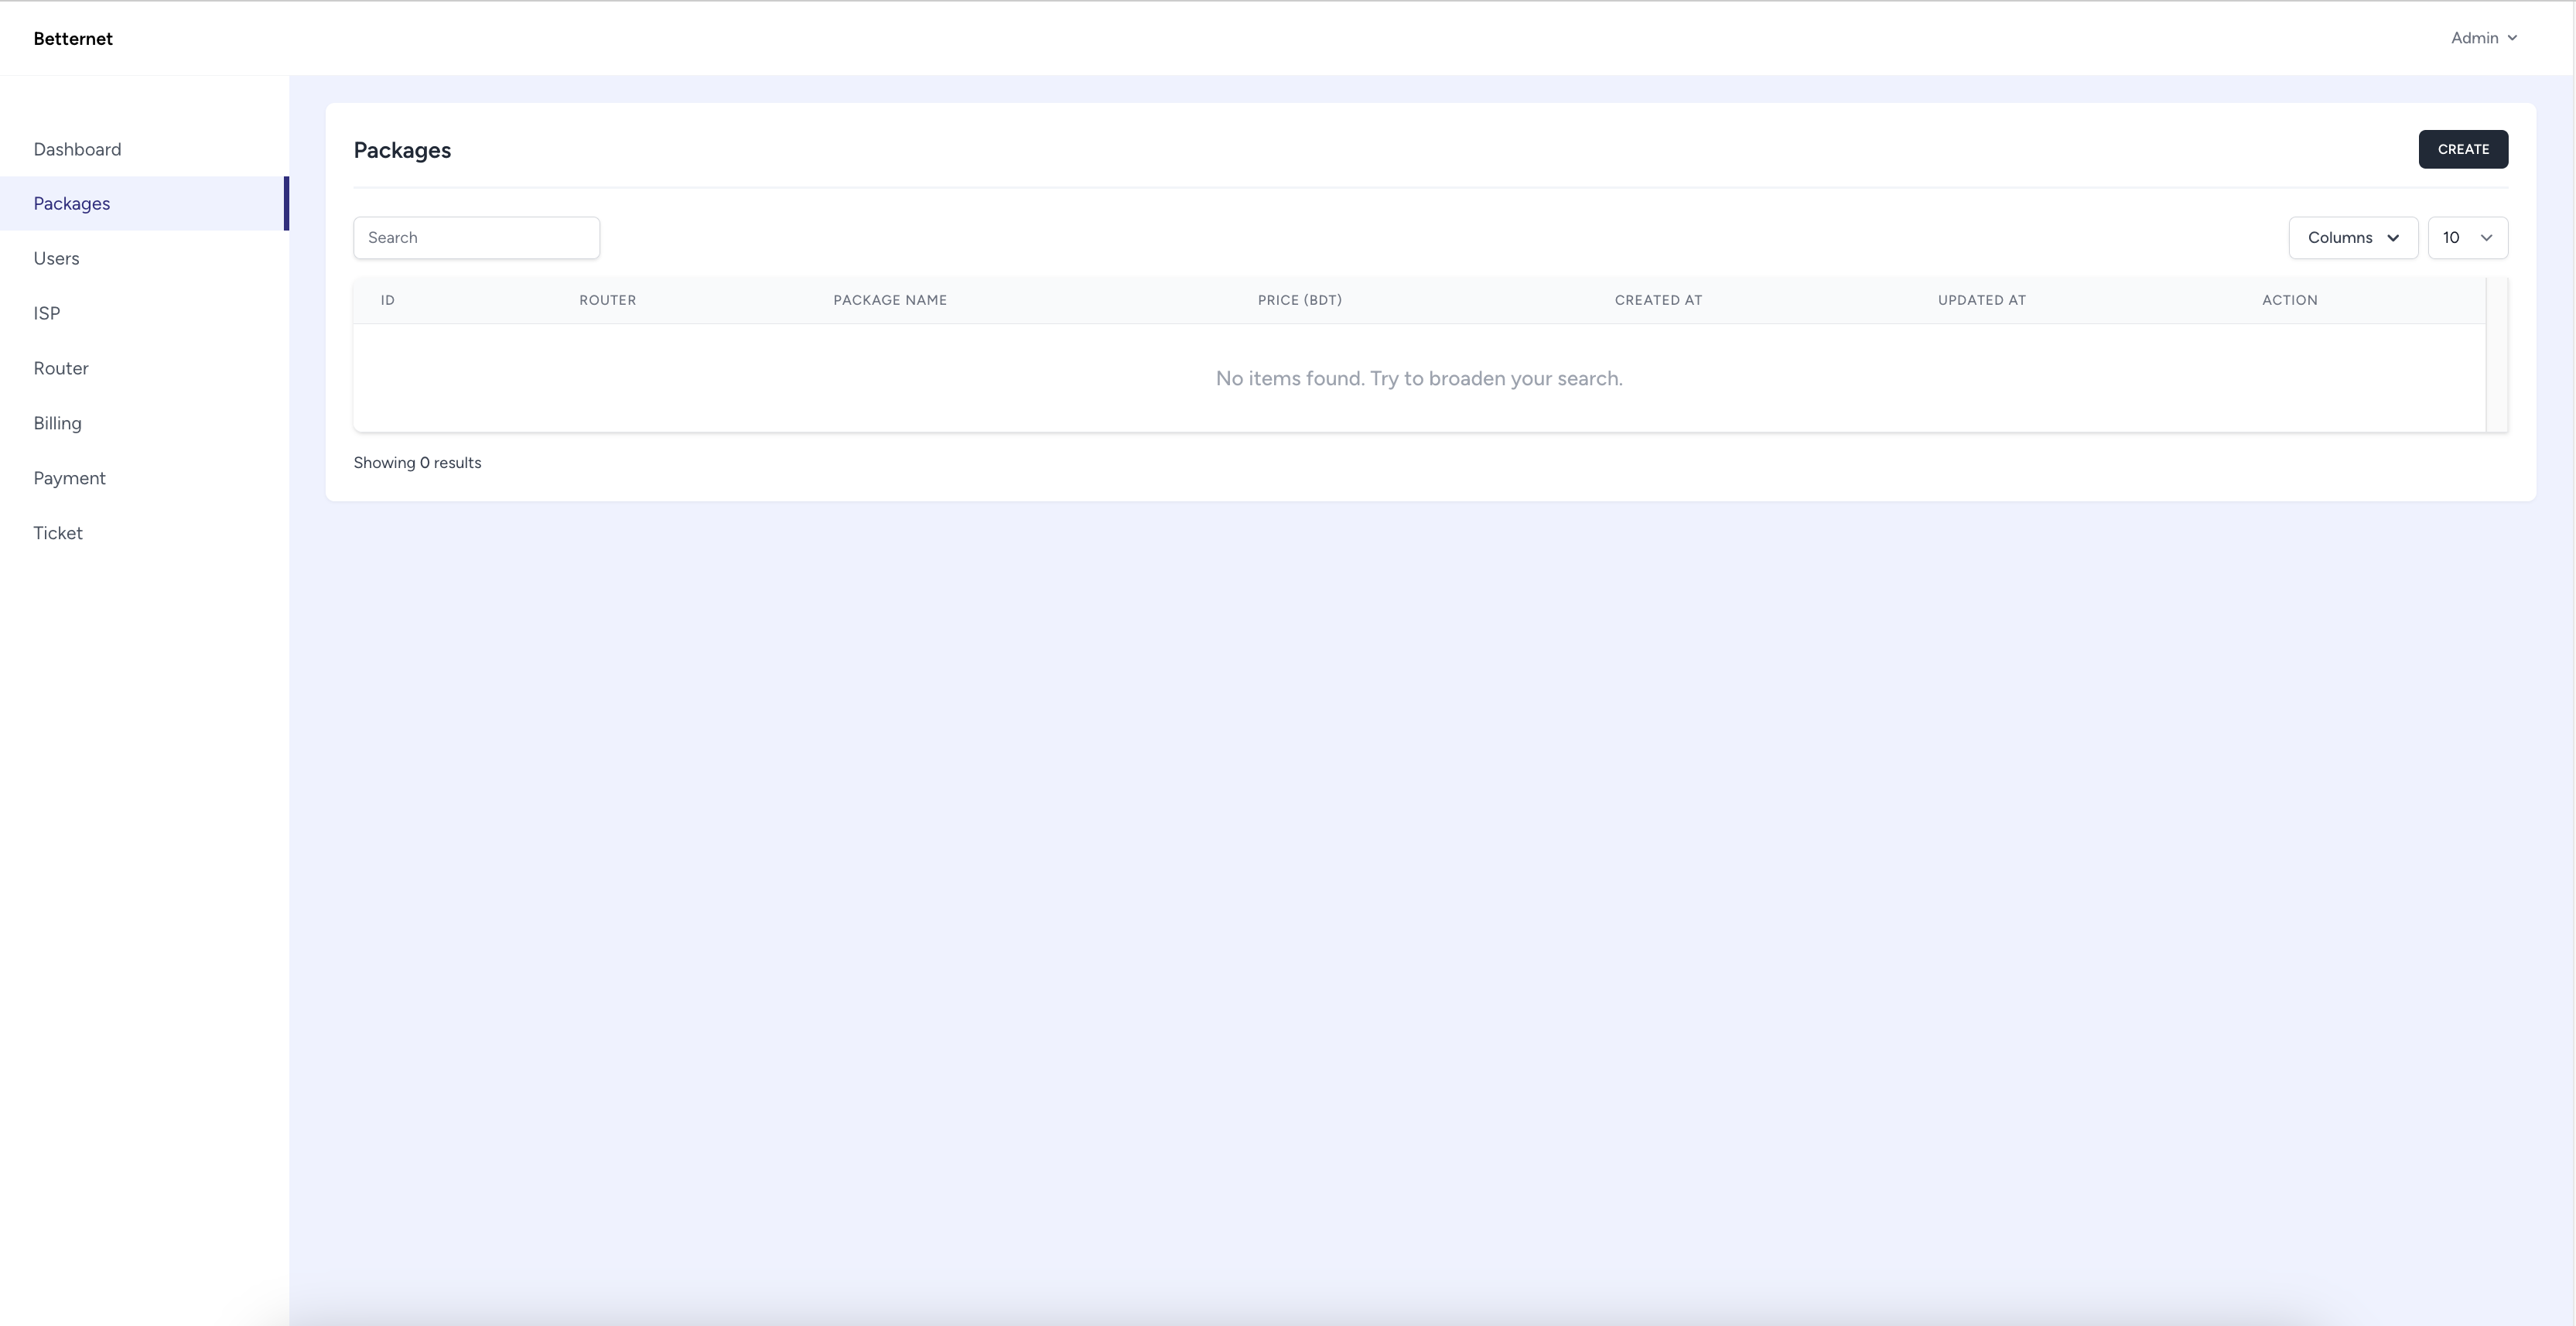Open the Router section

coord(61,368)
